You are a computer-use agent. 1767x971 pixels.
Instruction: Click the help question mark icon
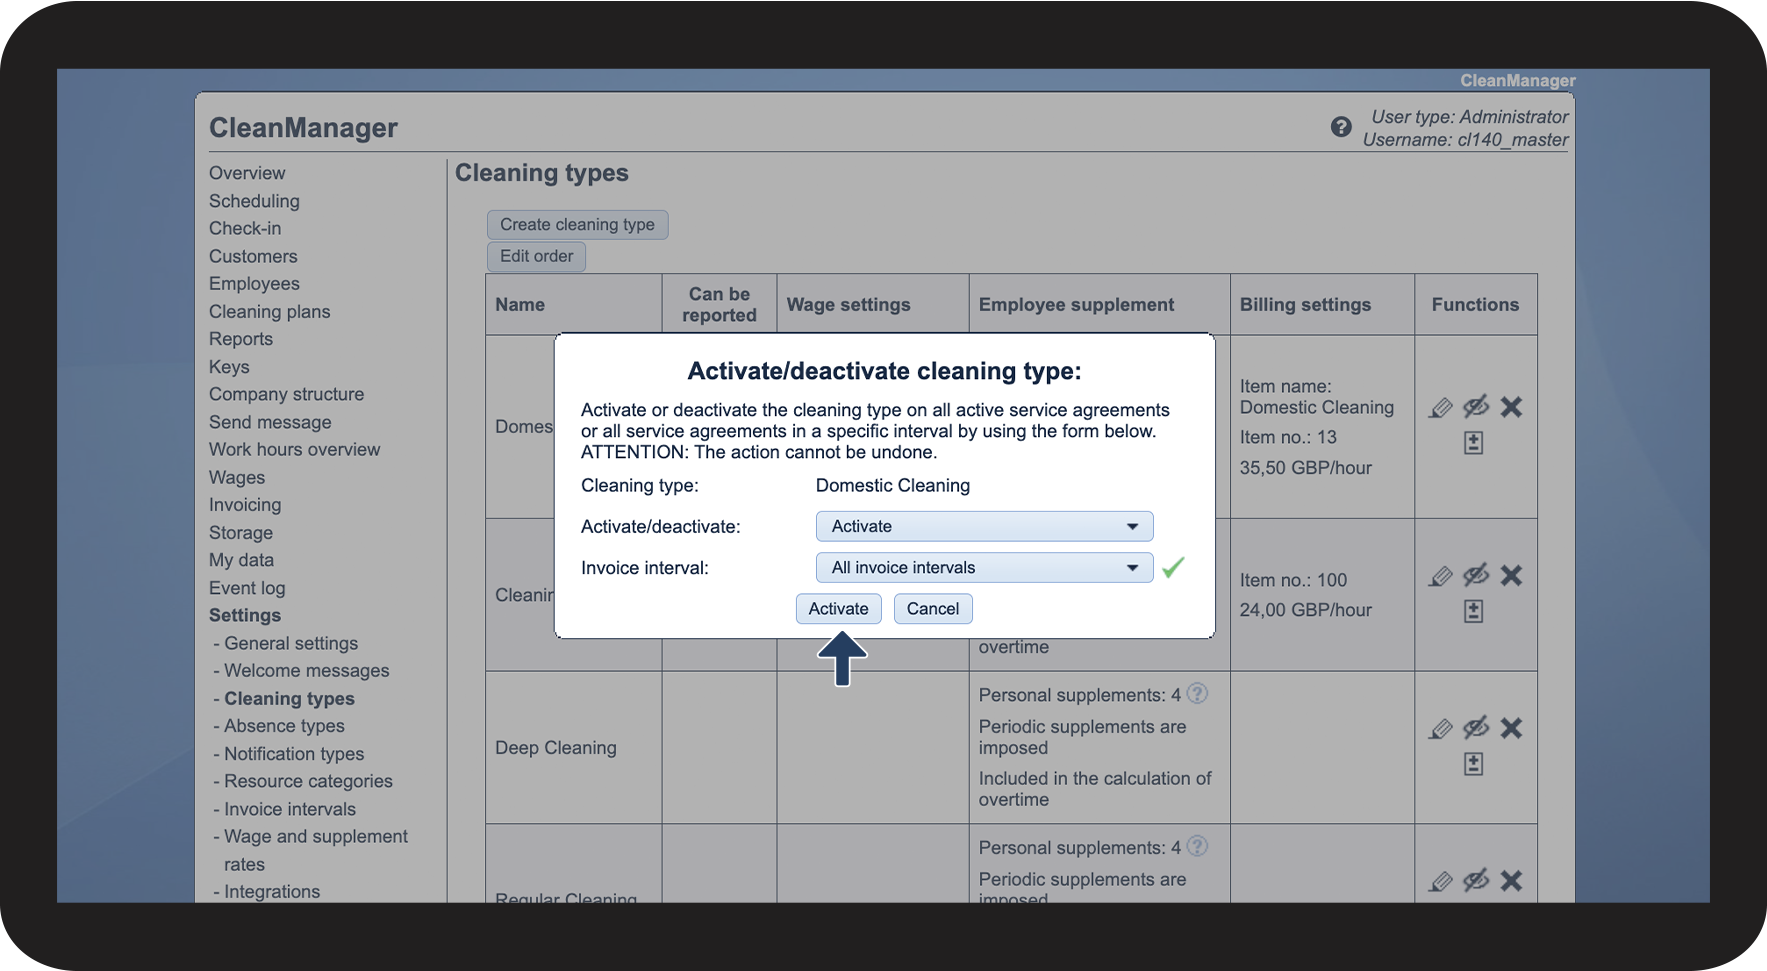click(1341, 127)
